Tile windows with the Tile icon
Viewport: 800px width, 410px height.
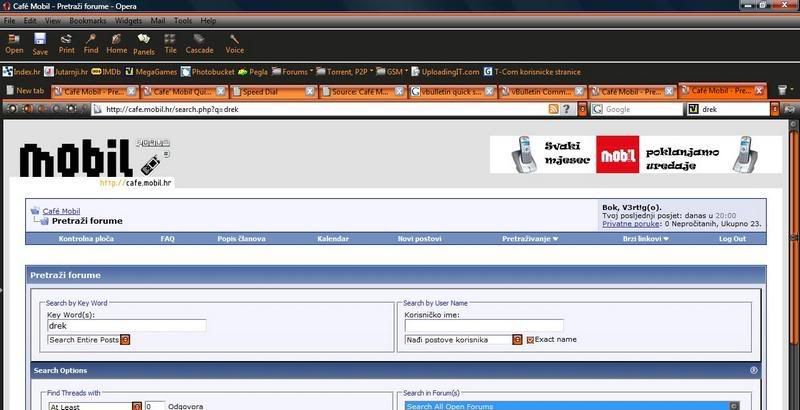point(170,44)
